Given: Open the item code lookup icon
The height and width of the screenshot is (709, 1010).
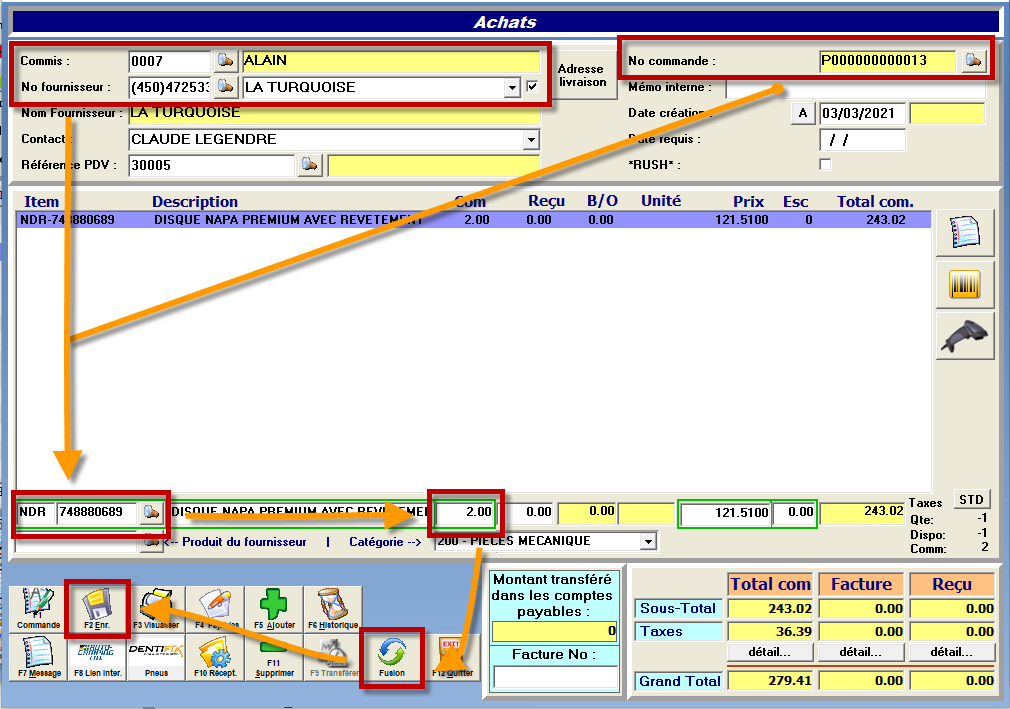Looking at the screenshot, I should coord(151,513).
